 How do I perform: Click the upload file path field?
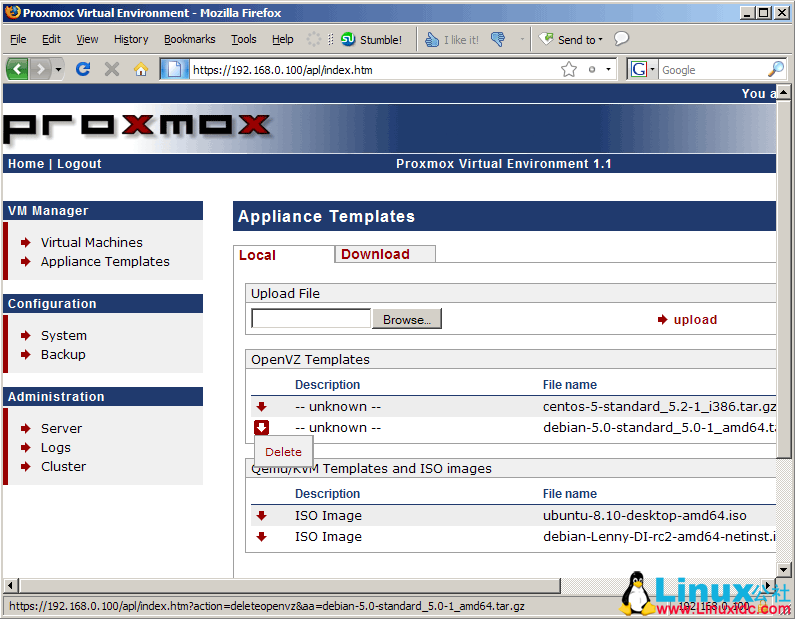coord(311,319)
